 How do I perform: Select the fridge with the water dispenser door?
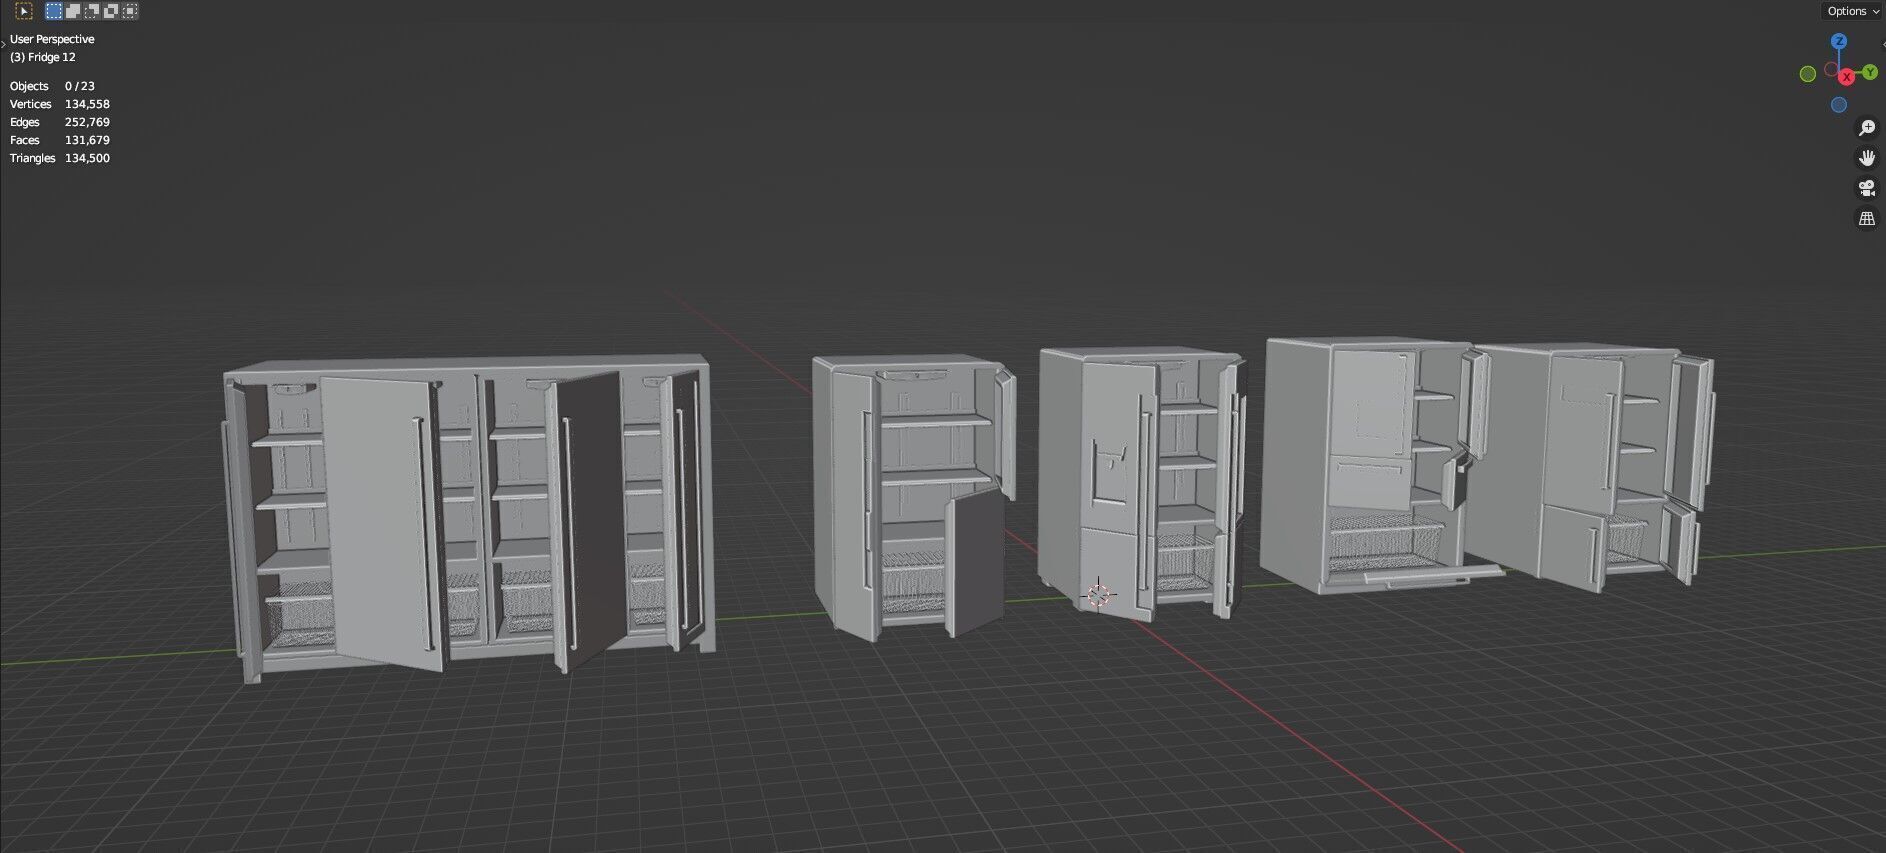click(1142, 482)
